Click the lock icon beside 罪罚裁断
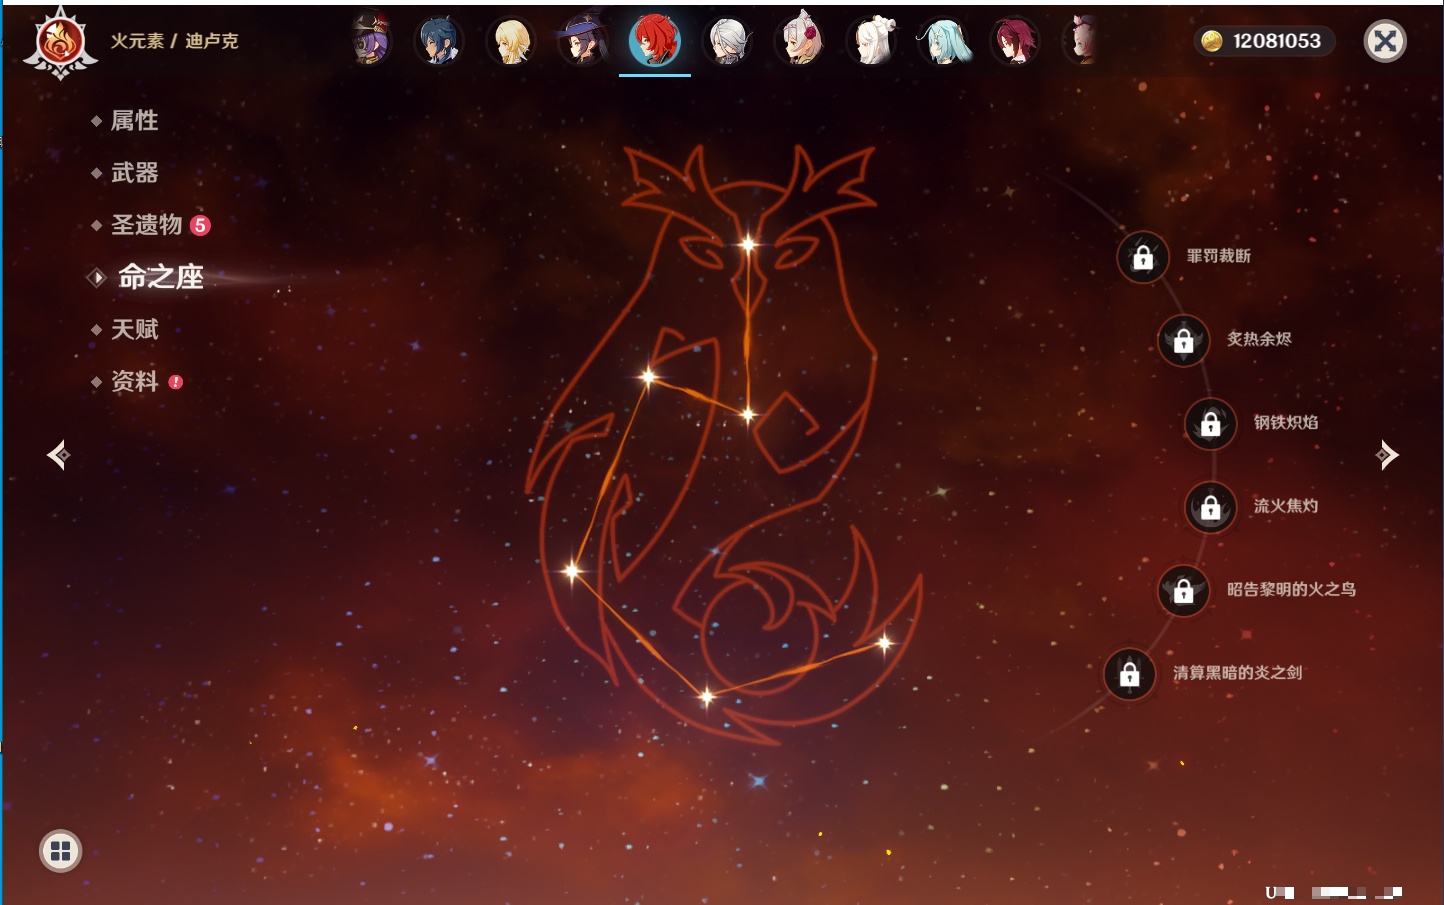This screenshot has height=905, width=1444. click(x=1143, y=257)
